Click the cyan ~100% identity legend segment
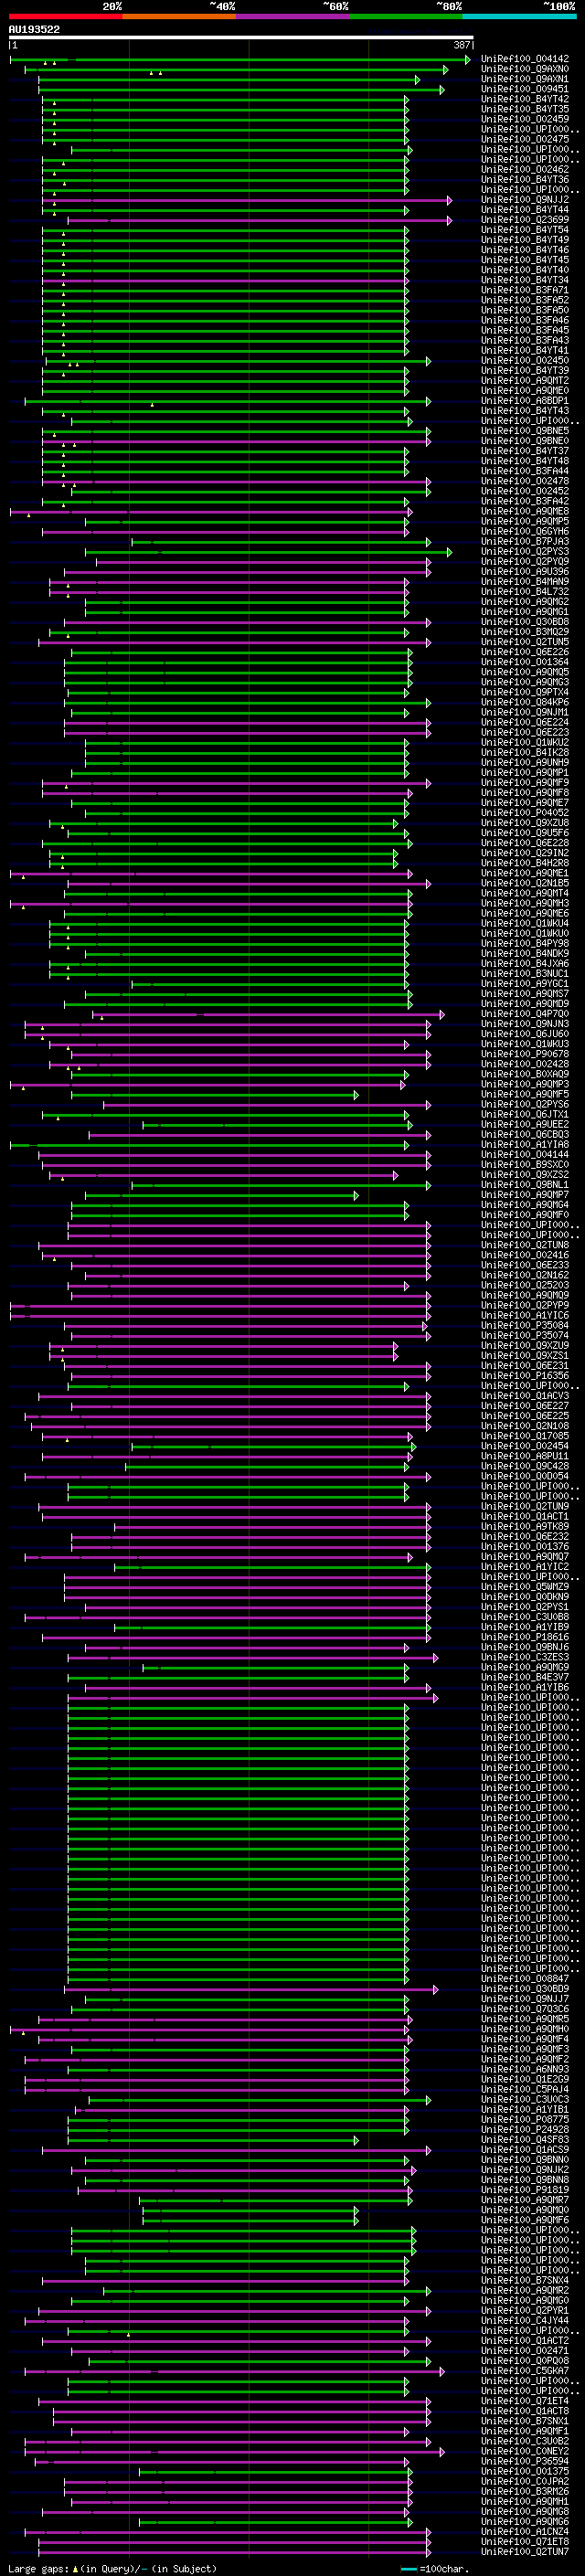 [519, 16]
